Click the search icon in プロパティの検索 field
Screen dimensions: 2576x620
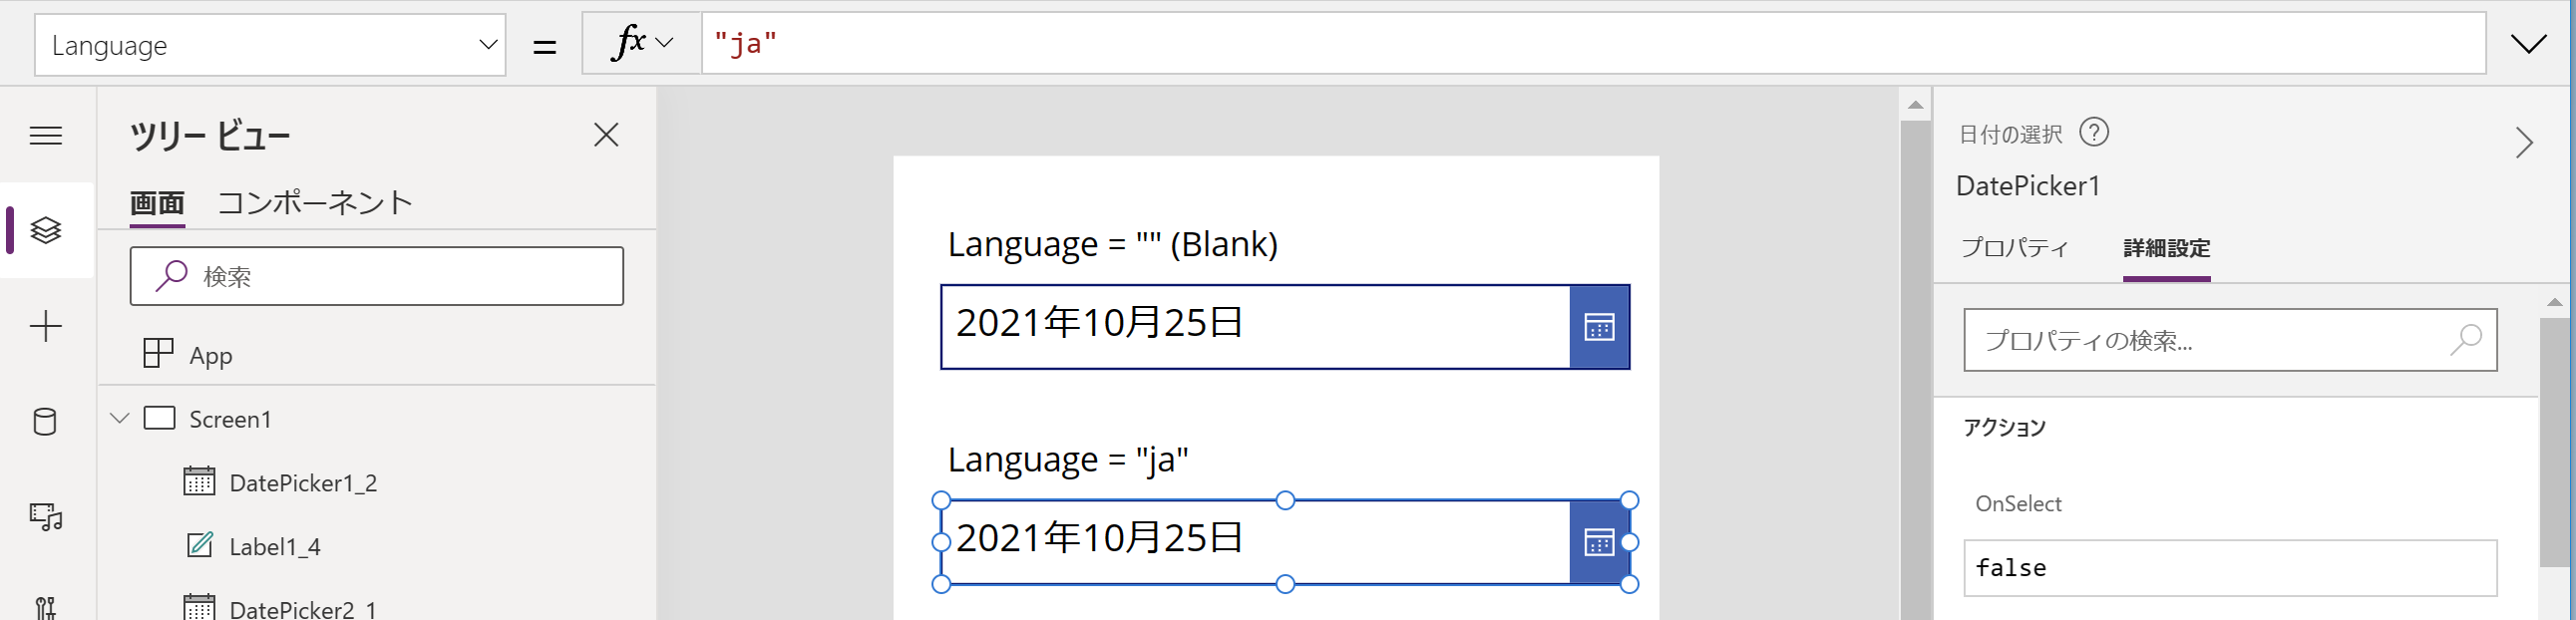click(2467, 340)
